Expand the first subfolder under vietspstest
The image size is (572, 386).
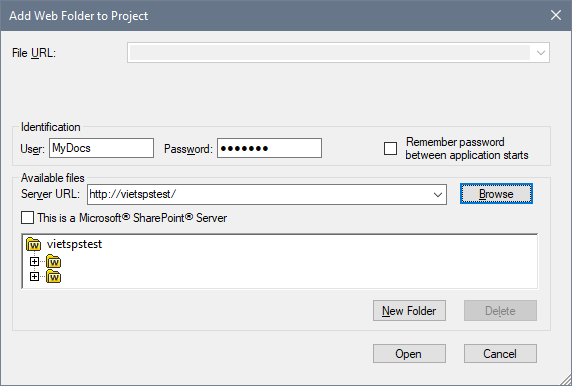[34, 262]
